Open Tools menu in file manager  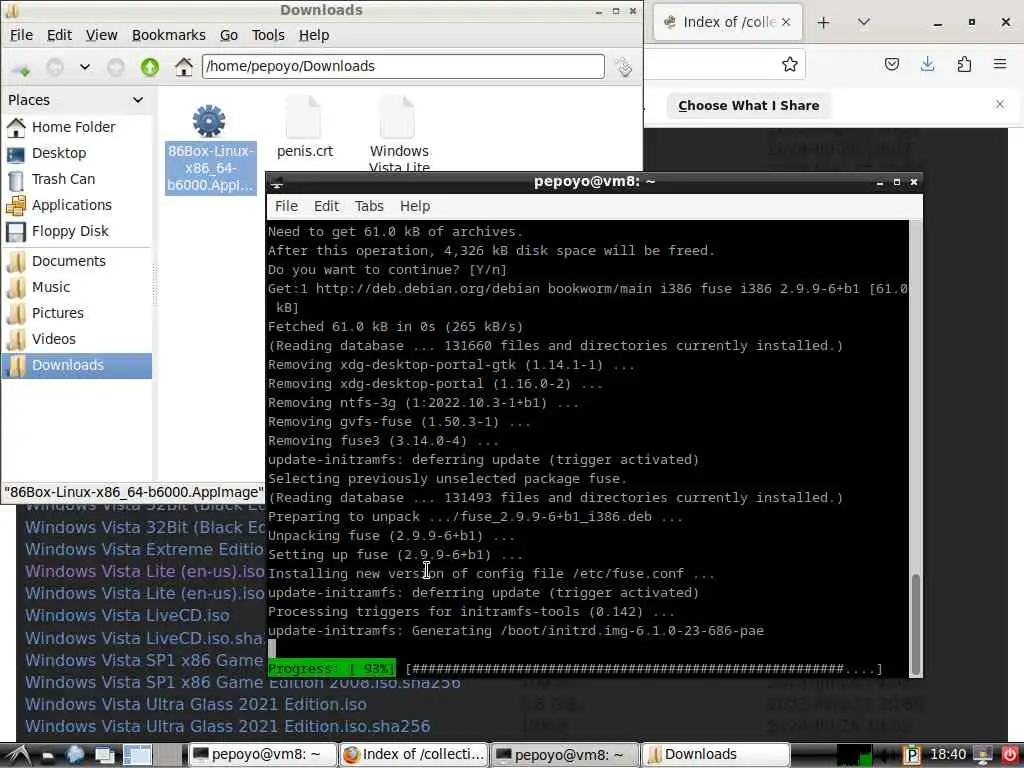(x=268, y=35)
